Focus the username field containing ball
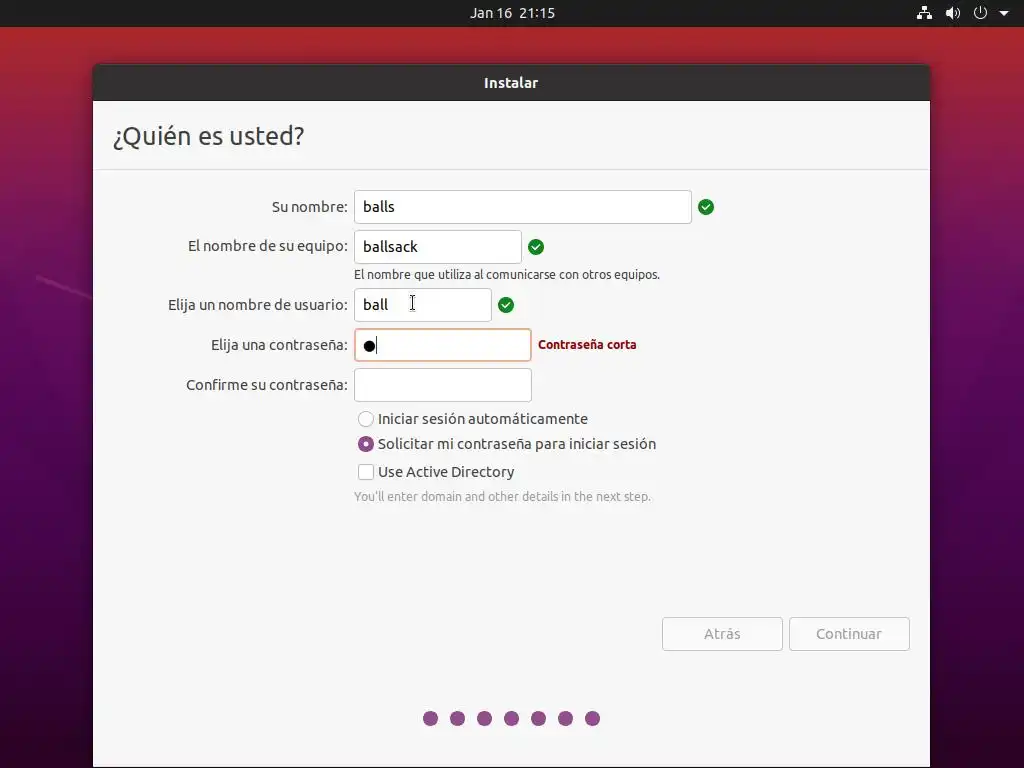This screenshot has width=1024, height=768. pos(423,305)
